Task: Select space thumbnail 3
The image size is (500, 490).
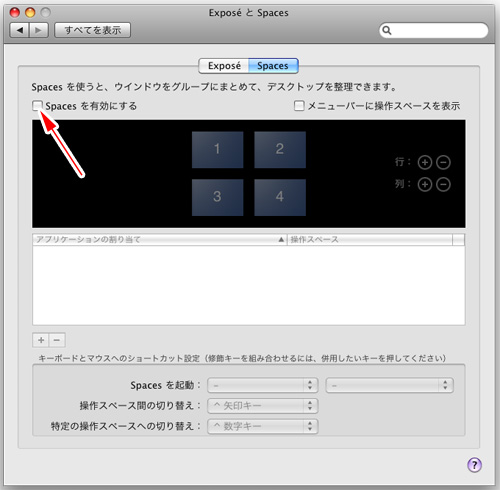Action: (x=217, y=197)
